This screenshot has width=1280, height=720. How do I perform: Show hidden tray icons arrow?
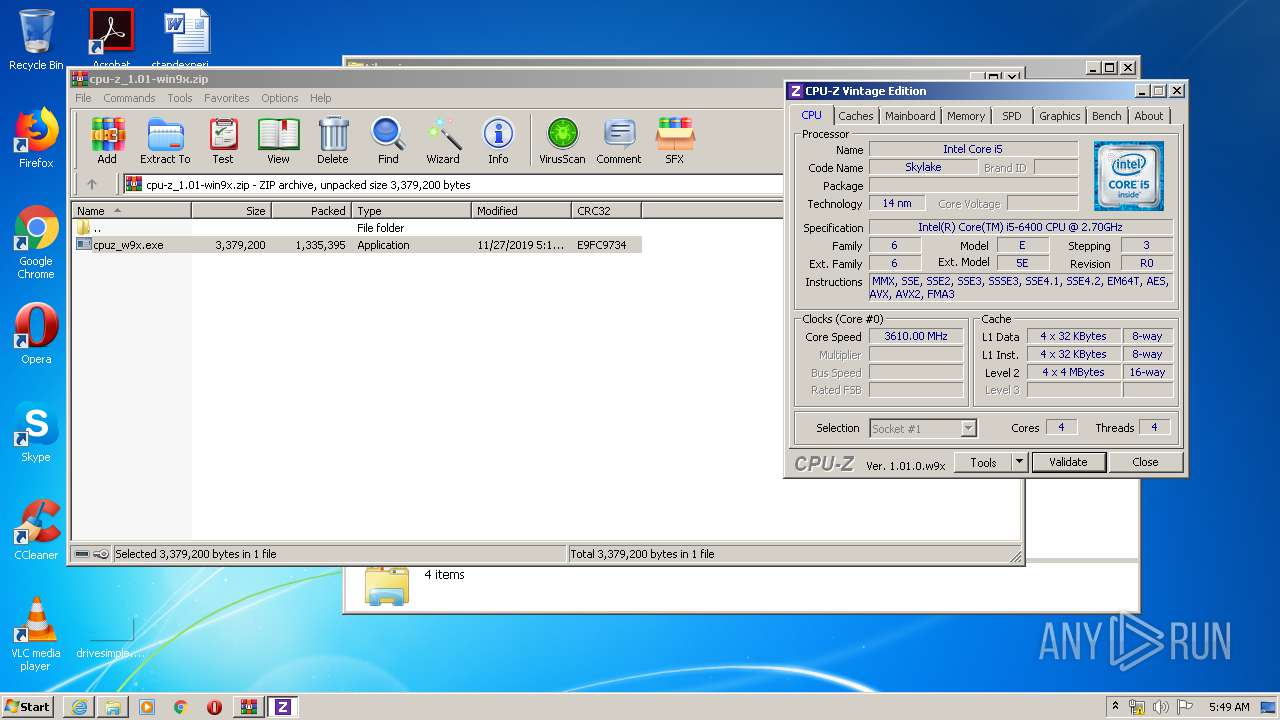coord(1115,707)
